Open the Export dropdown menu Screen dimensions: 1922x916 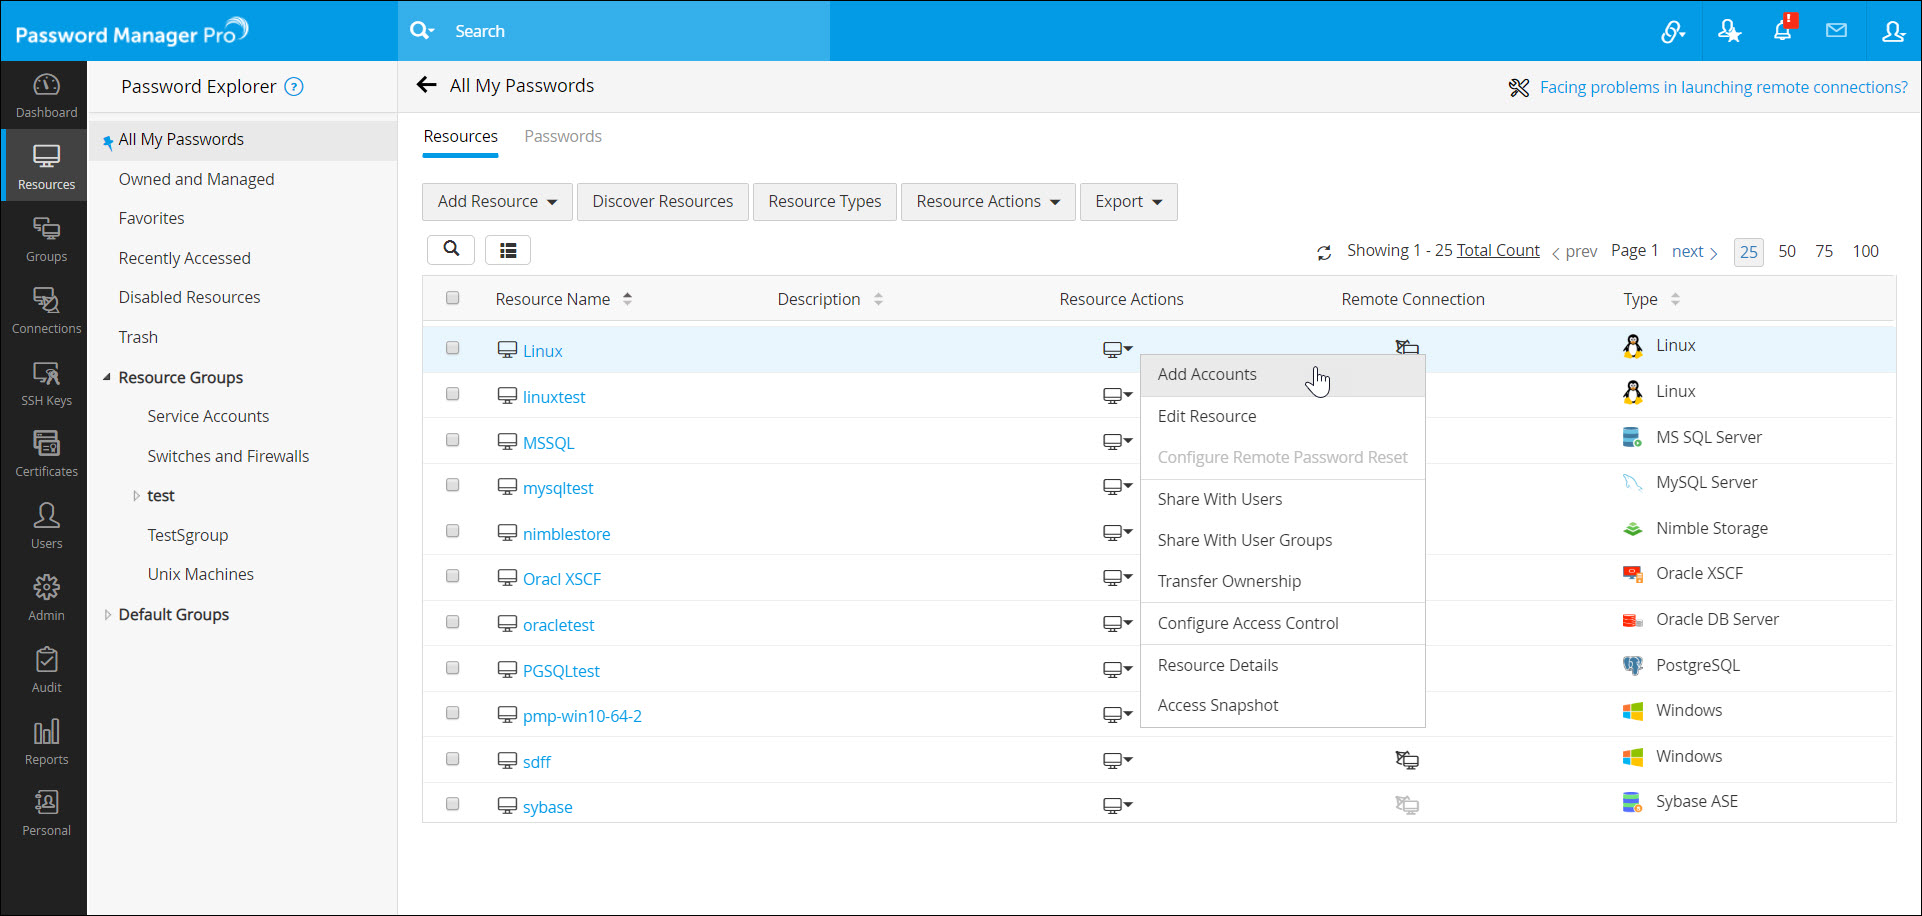1128,202
